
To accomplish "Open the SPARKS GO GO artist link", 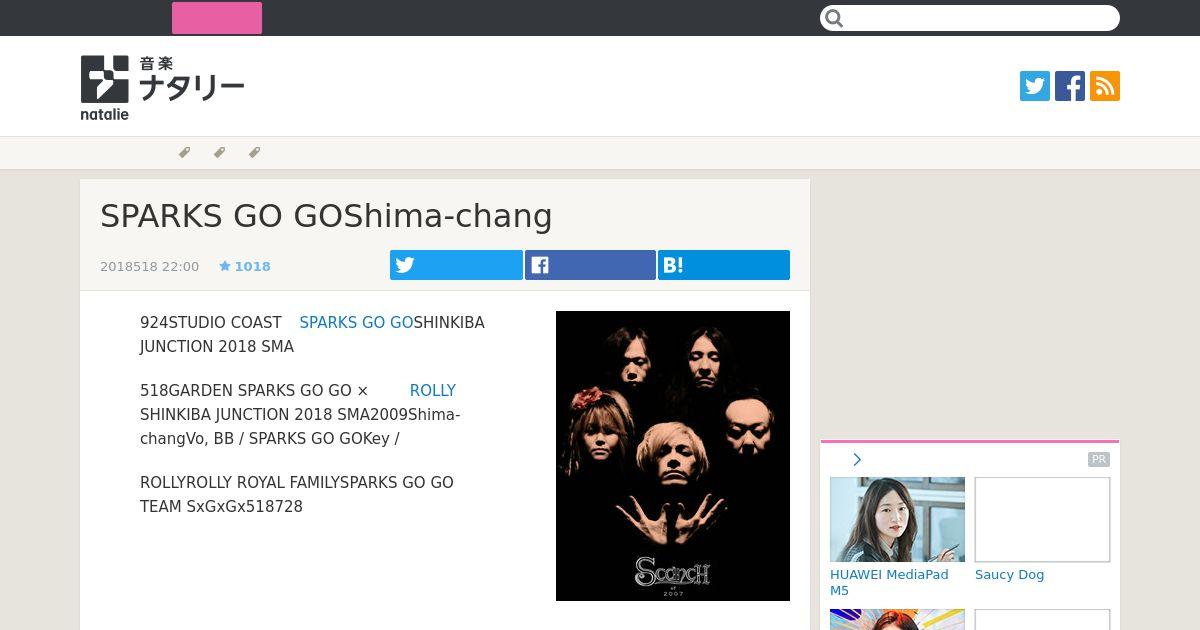I will [x=356, y=323].
